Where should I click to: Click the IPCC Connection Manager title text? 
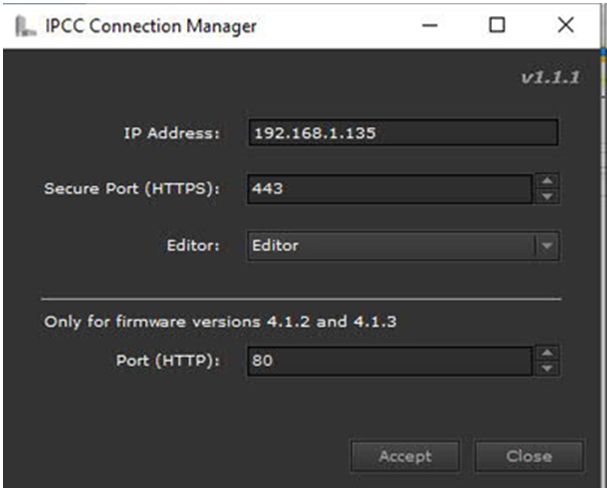pos(151,26)
